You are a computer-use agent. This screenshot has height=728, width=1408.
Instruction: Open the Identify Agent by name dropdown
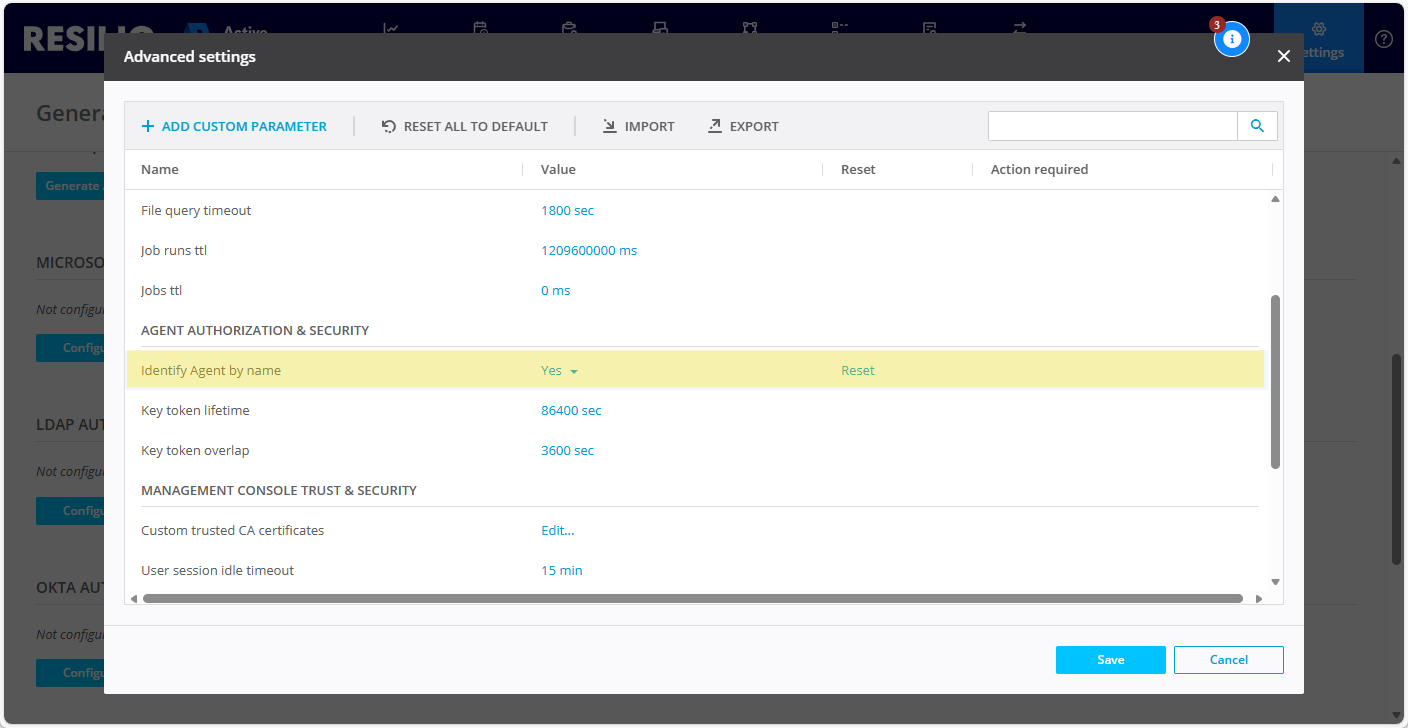pyautogui.click(x=560, y=371)
